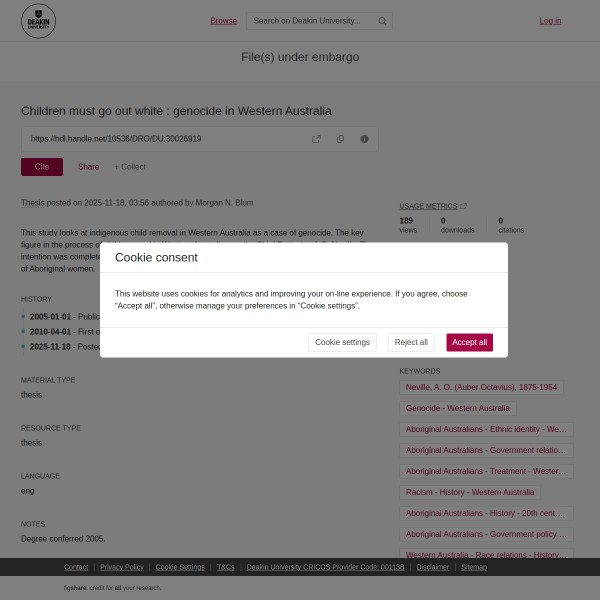Open Usage Metrics external link icon
The image size is (600, 600).
tap(463, 206)
